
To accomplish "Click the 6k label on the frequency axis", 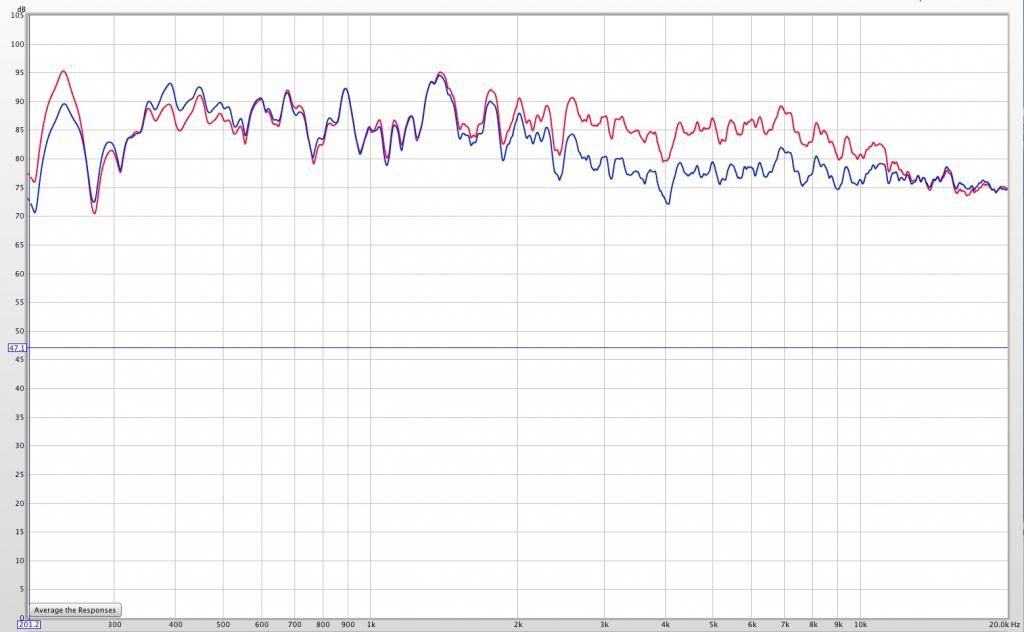I will 752,625.
